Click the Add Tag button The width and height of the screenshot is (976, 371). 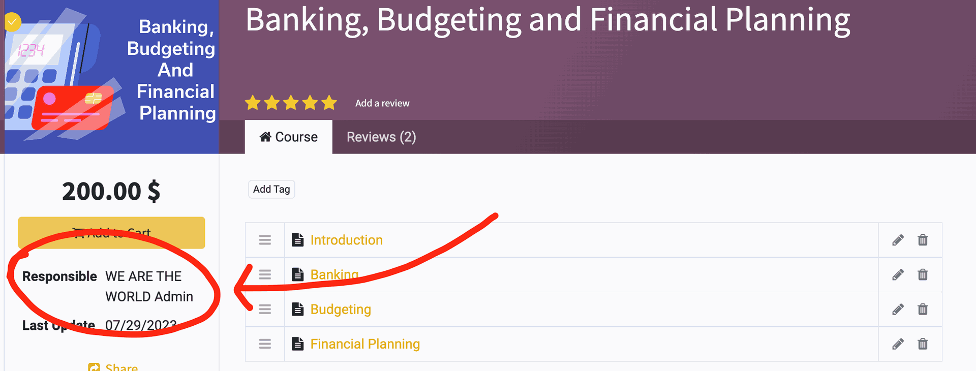(271, 190)
